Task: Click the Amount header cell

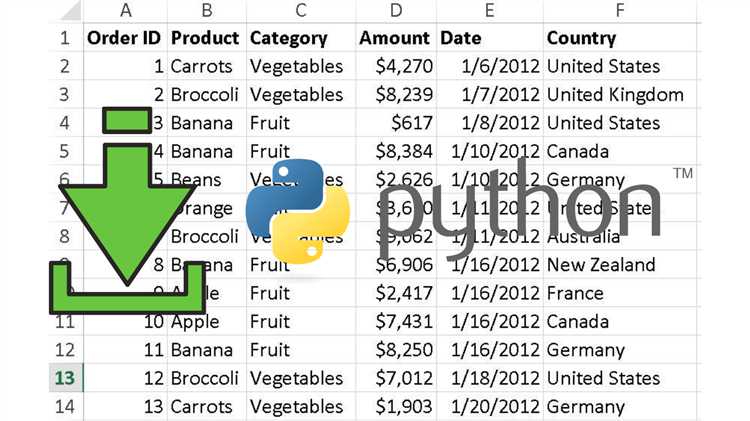Action: 395,38
